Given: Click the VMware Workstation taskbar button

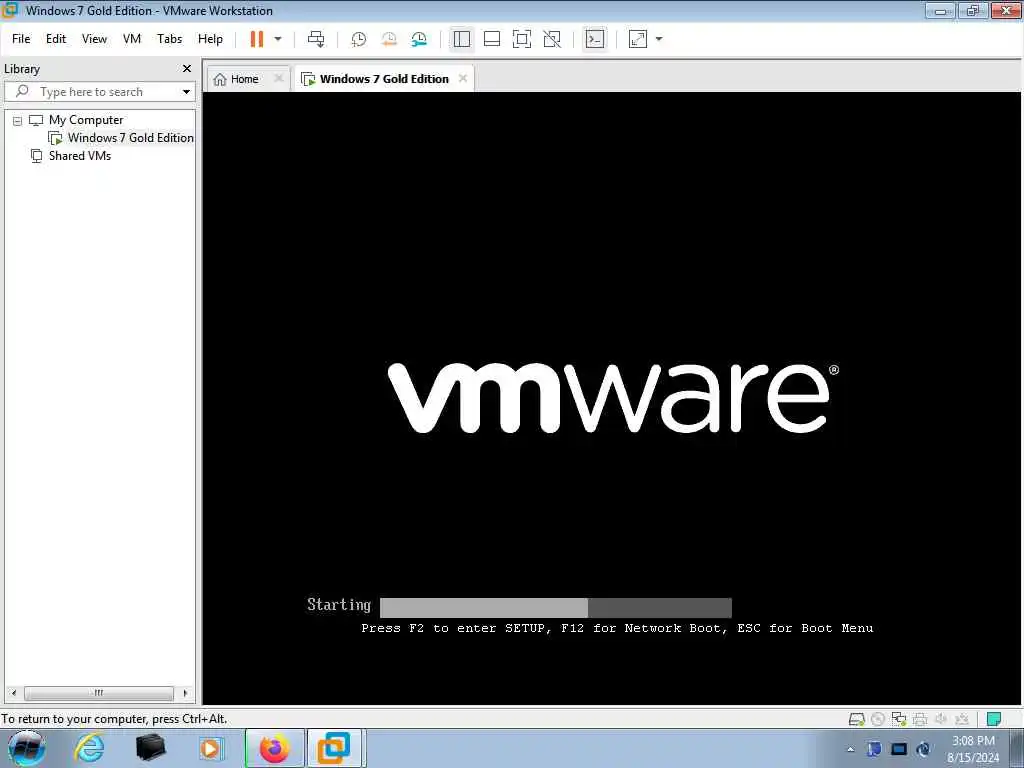Looking at the screenshot, I should (336, 748).
